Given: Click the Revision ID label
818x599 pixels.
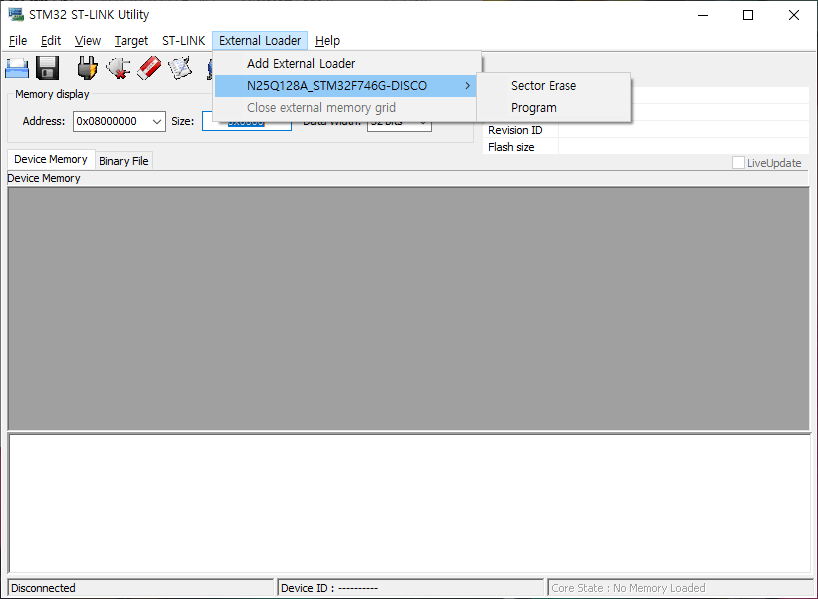Looking at the screenshot, I should click(x=515, y=130).
